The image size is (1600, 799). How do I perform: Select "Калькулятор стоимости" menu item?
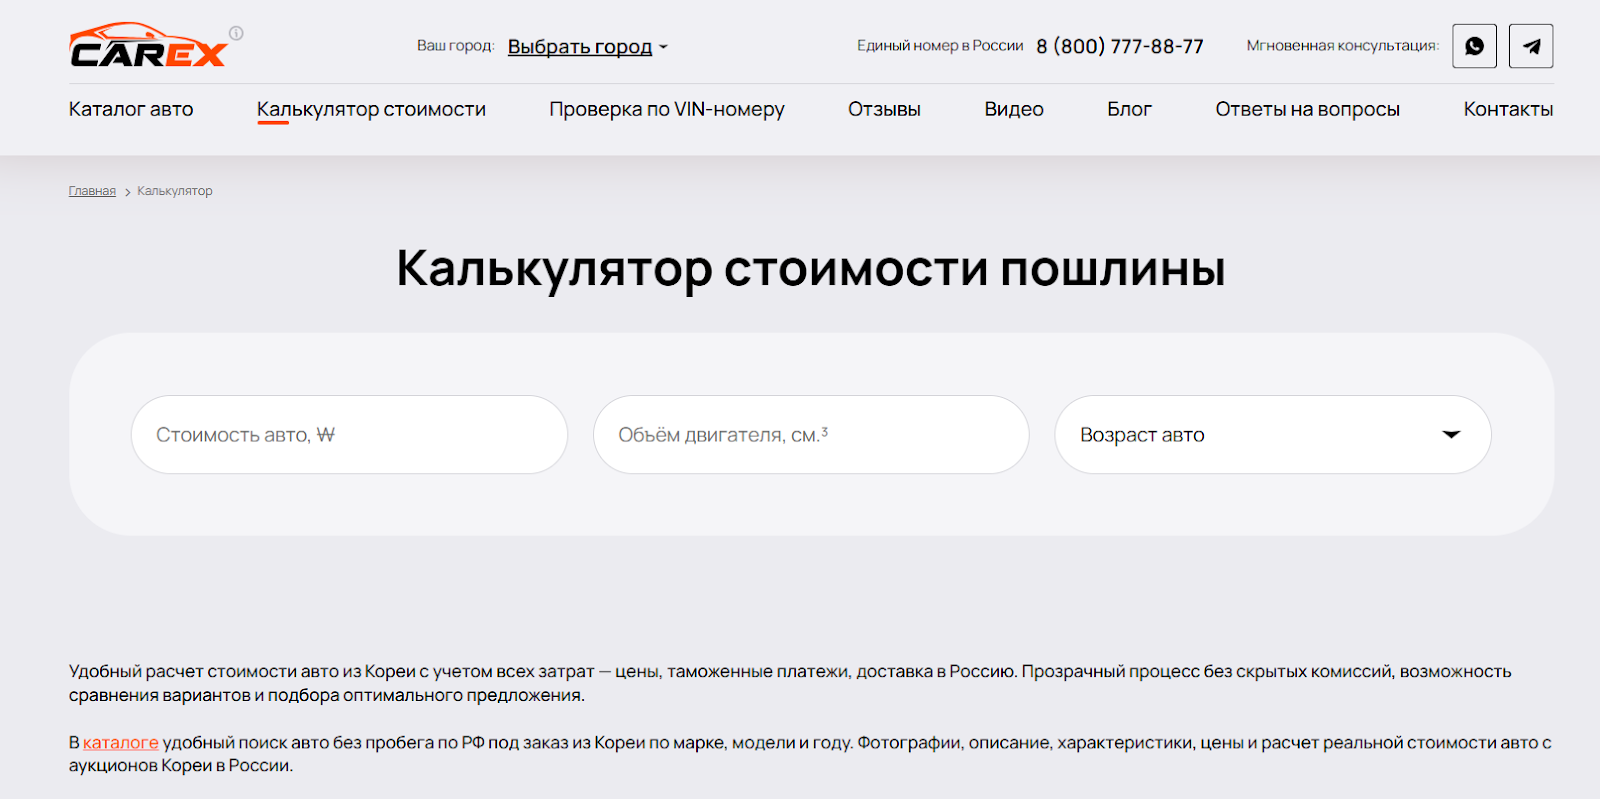pyautogui.click(x=371, y=109)
